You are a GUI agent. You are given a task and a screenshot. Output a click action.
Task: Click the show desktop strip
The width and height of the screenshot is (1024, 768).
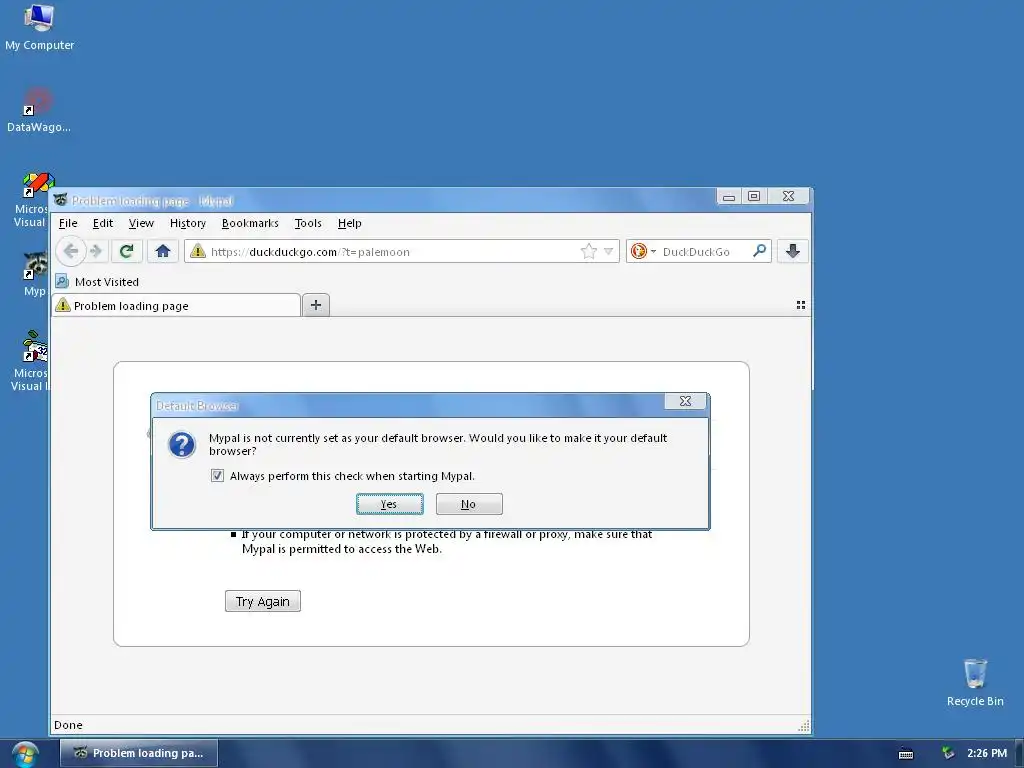pos(1019,754)
